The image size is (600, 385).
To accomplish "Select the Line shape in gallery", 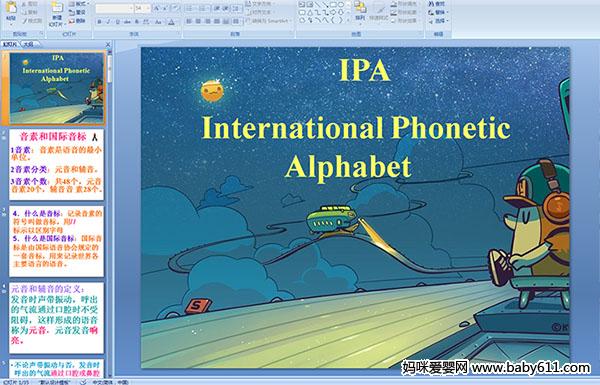I will click(317, 4).
